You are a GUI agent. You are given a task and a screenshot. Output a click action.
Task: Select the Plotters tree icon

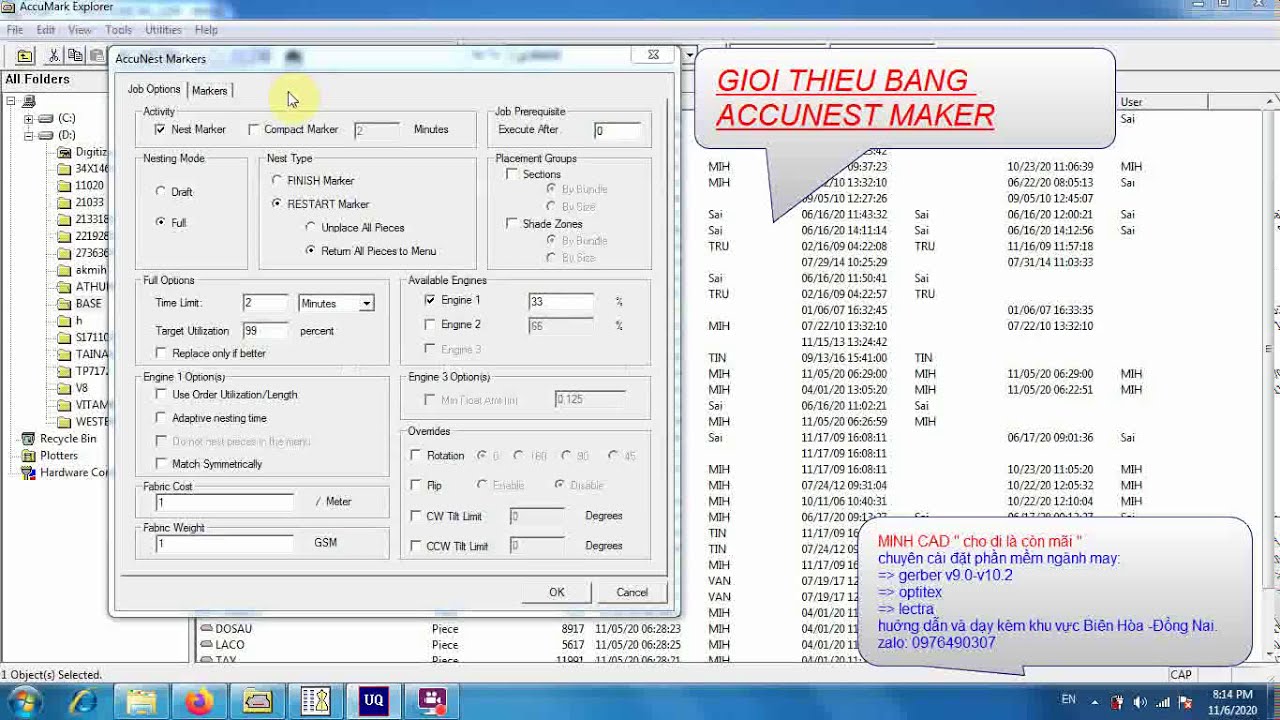(x=29, y=455)
